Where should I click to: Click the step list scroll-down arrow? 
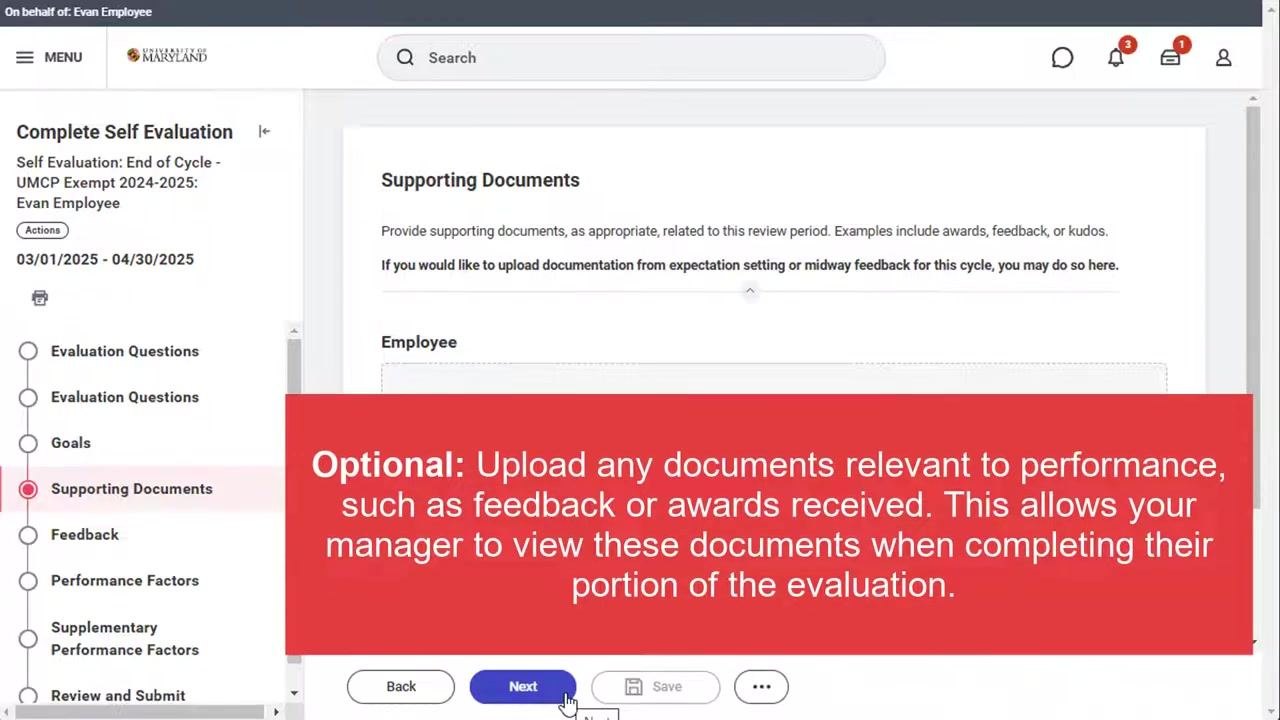[294, 693]
